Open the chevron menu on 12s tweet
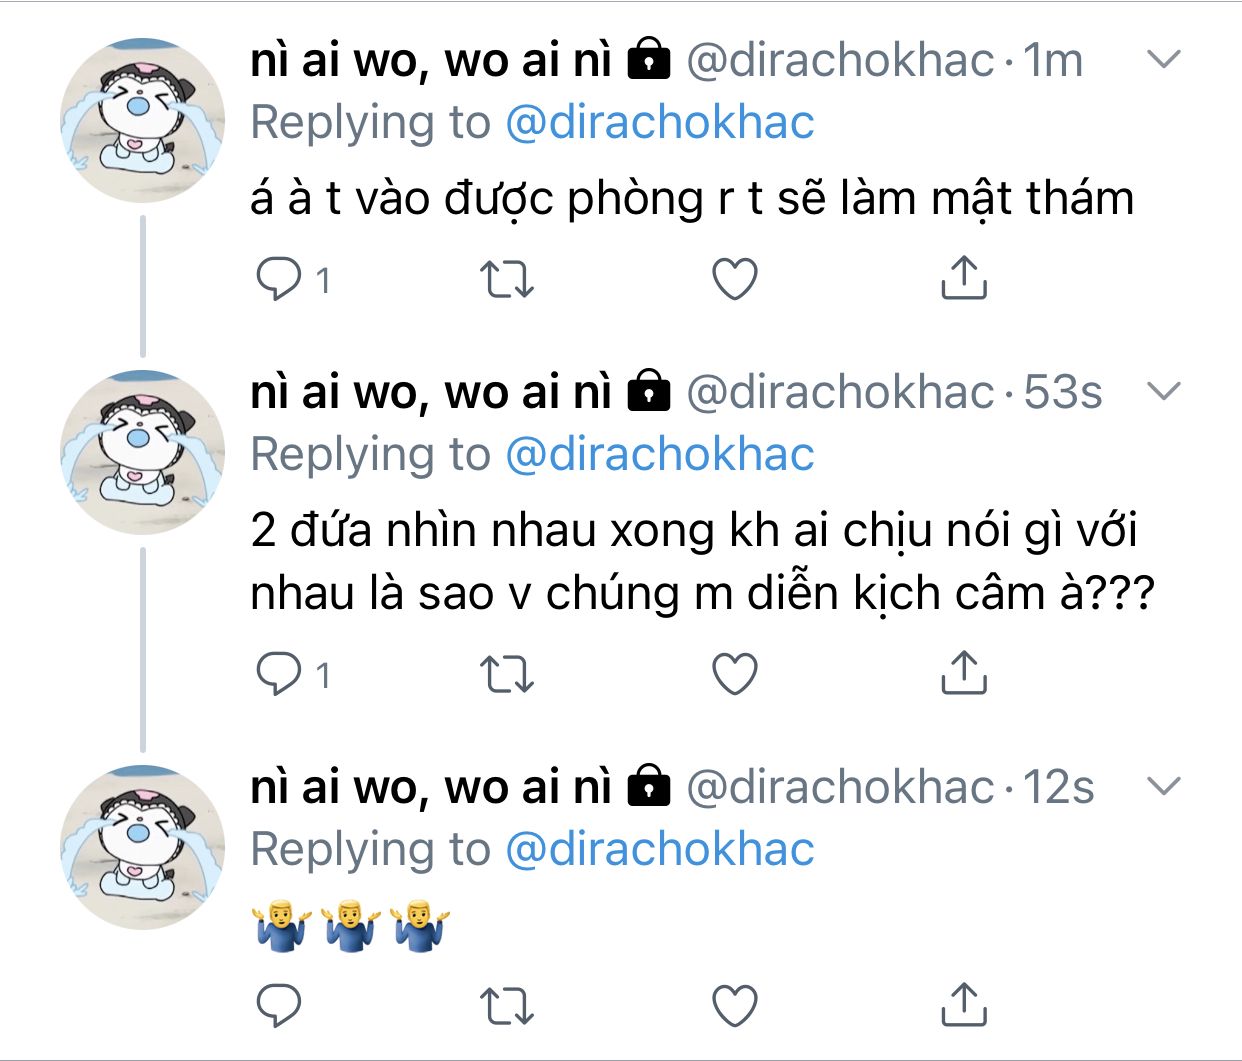Screen dimensions: 1242x1061 pyautogui.click(x=1164, y=787)
